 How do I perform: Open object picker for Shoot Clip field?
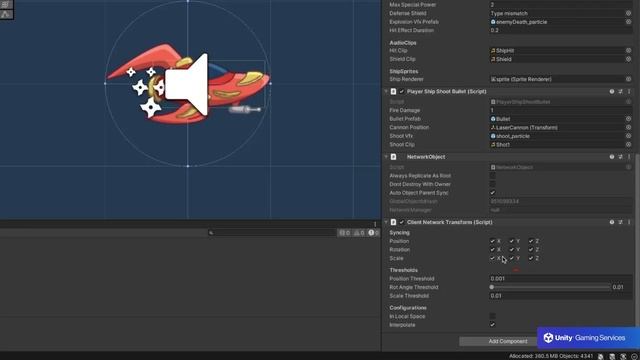[628, 144]
